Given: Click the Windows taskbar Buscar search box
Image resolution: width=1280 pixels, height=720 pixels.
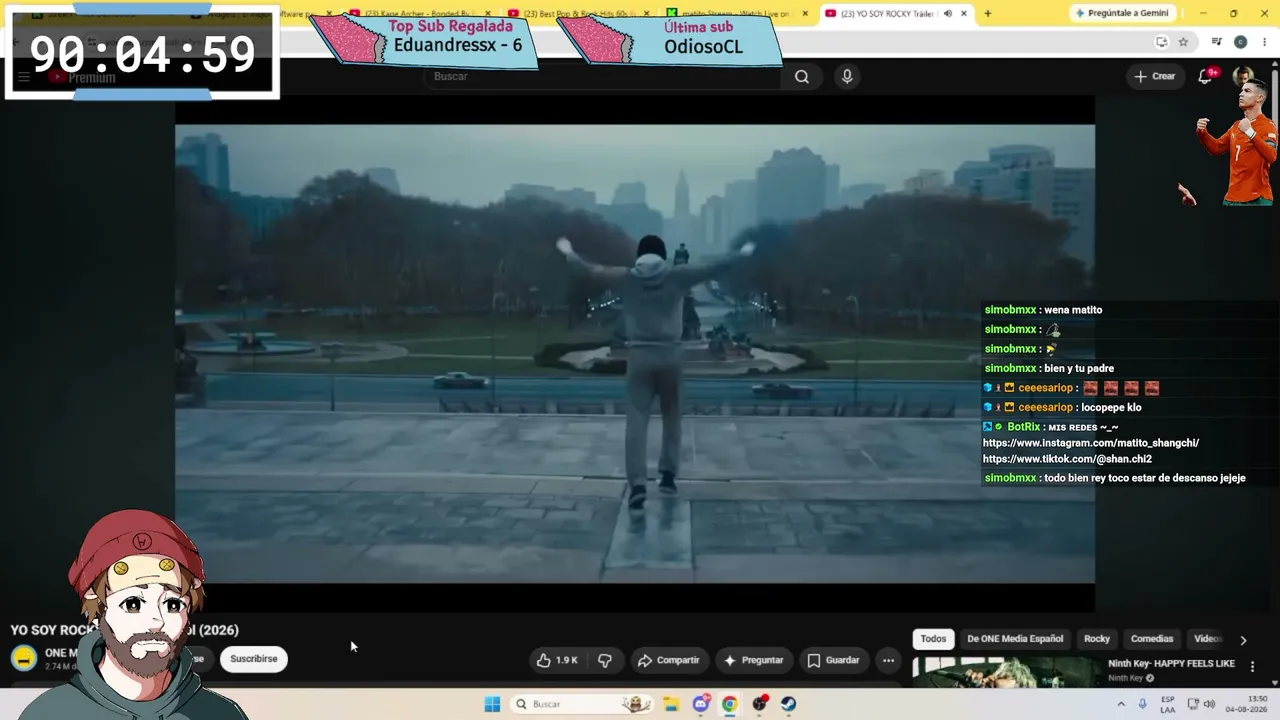Looking at the screenshot, I should click(582, 704).
